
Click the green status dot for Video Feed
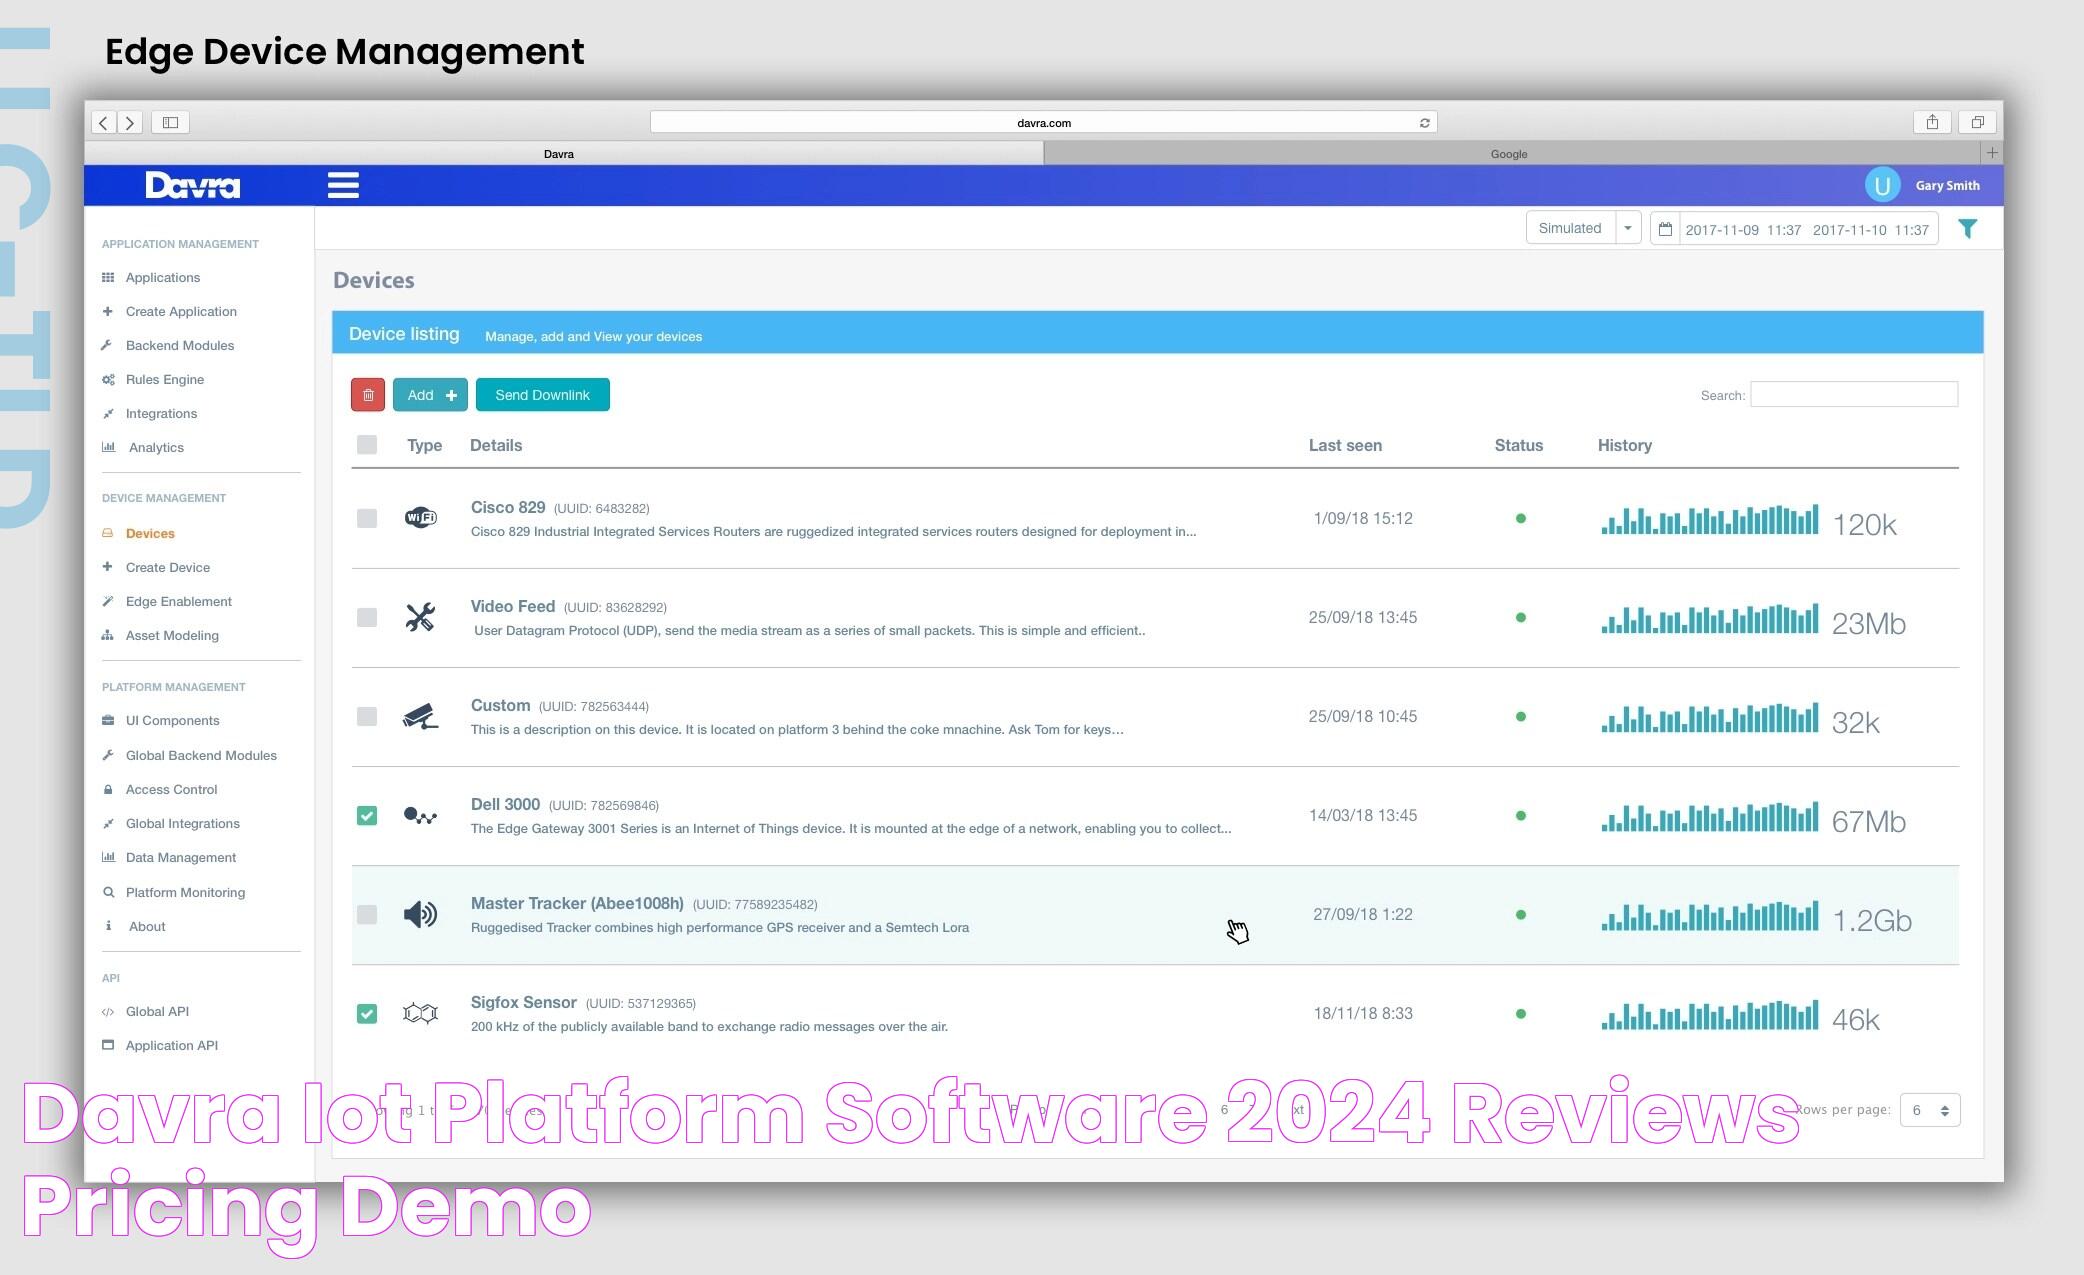(1521, 617)
